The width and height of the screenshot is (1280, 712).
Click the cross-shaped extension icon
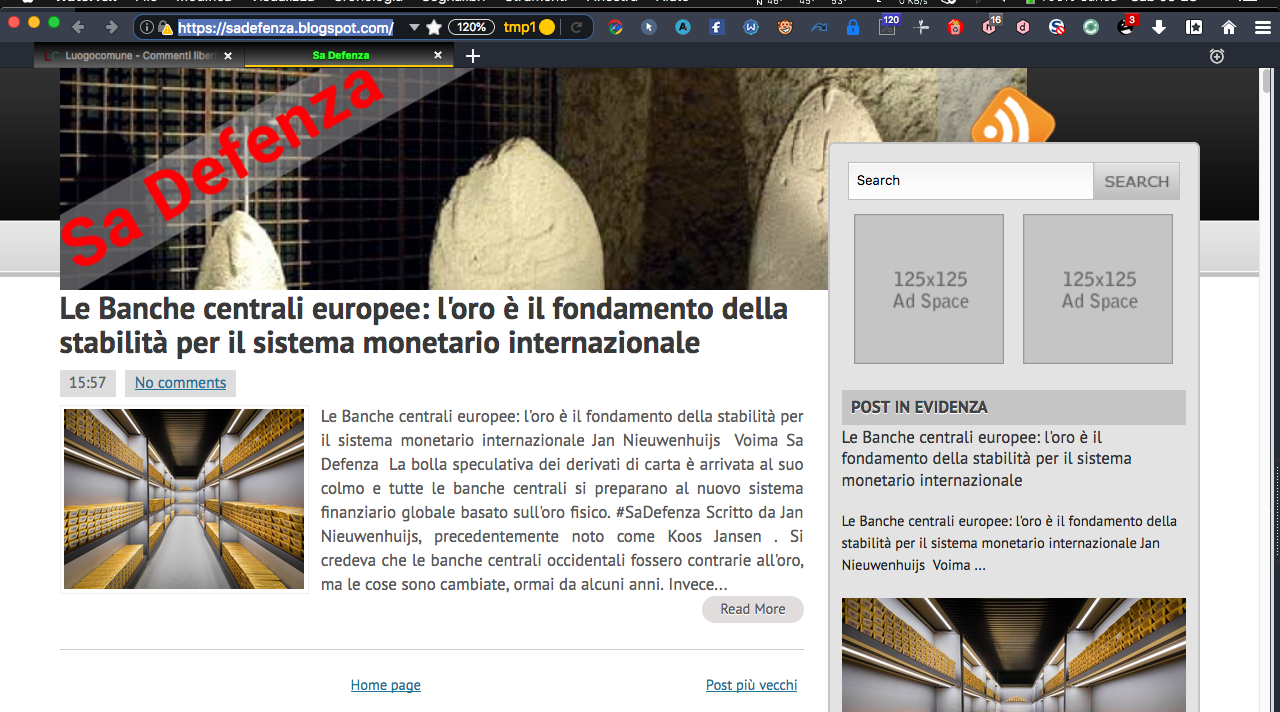click(x=922, y=27)
